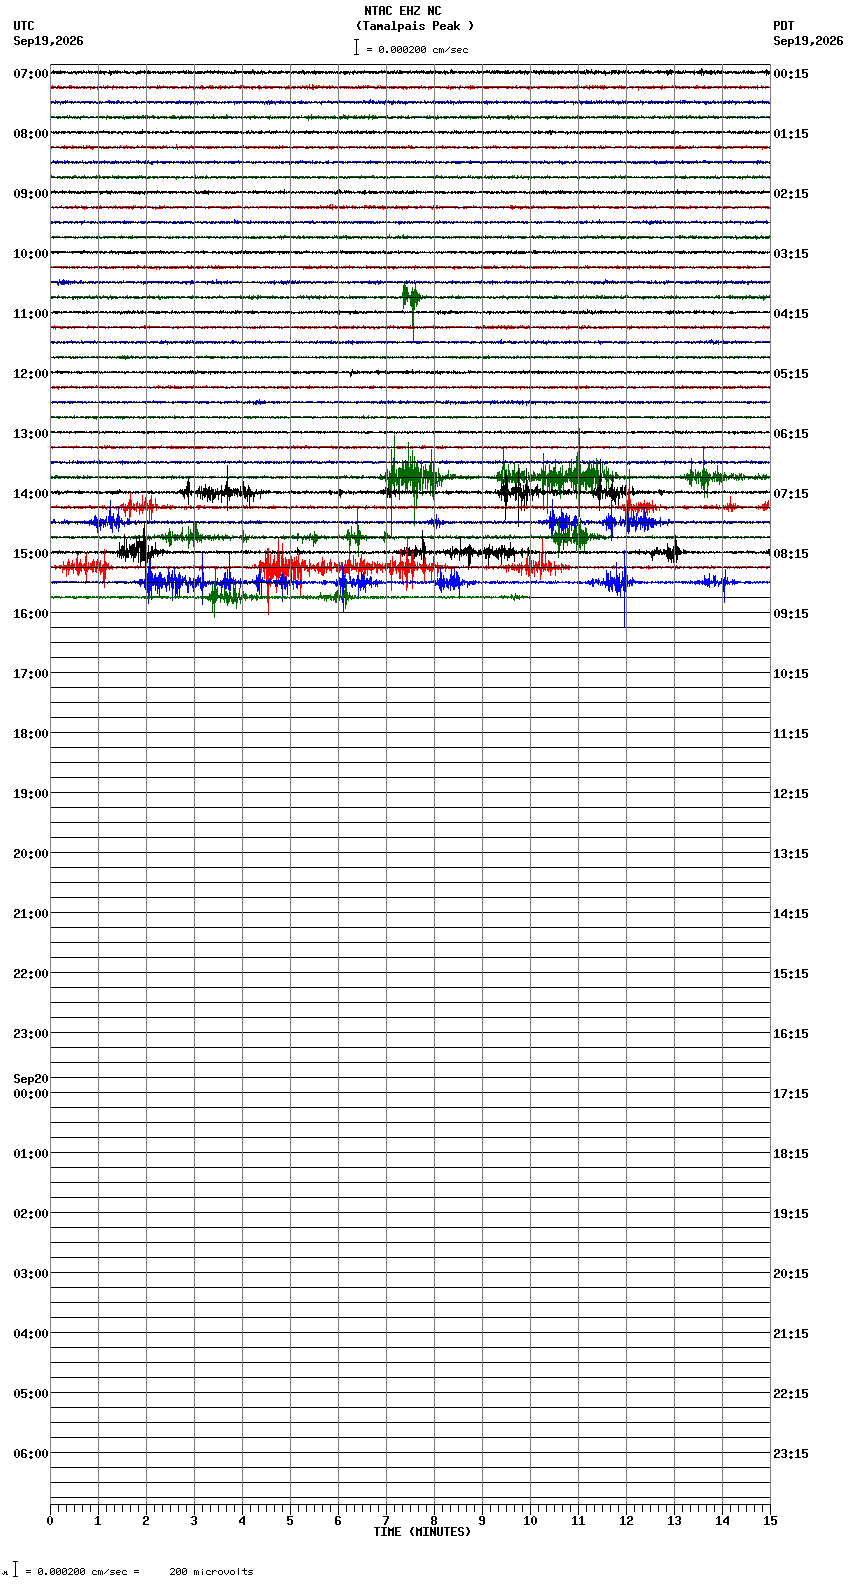Viewport: 850px width, 1584px height.
Task: Click the black burst near minute 3 at 14:00
Action: tap(222, 491)
